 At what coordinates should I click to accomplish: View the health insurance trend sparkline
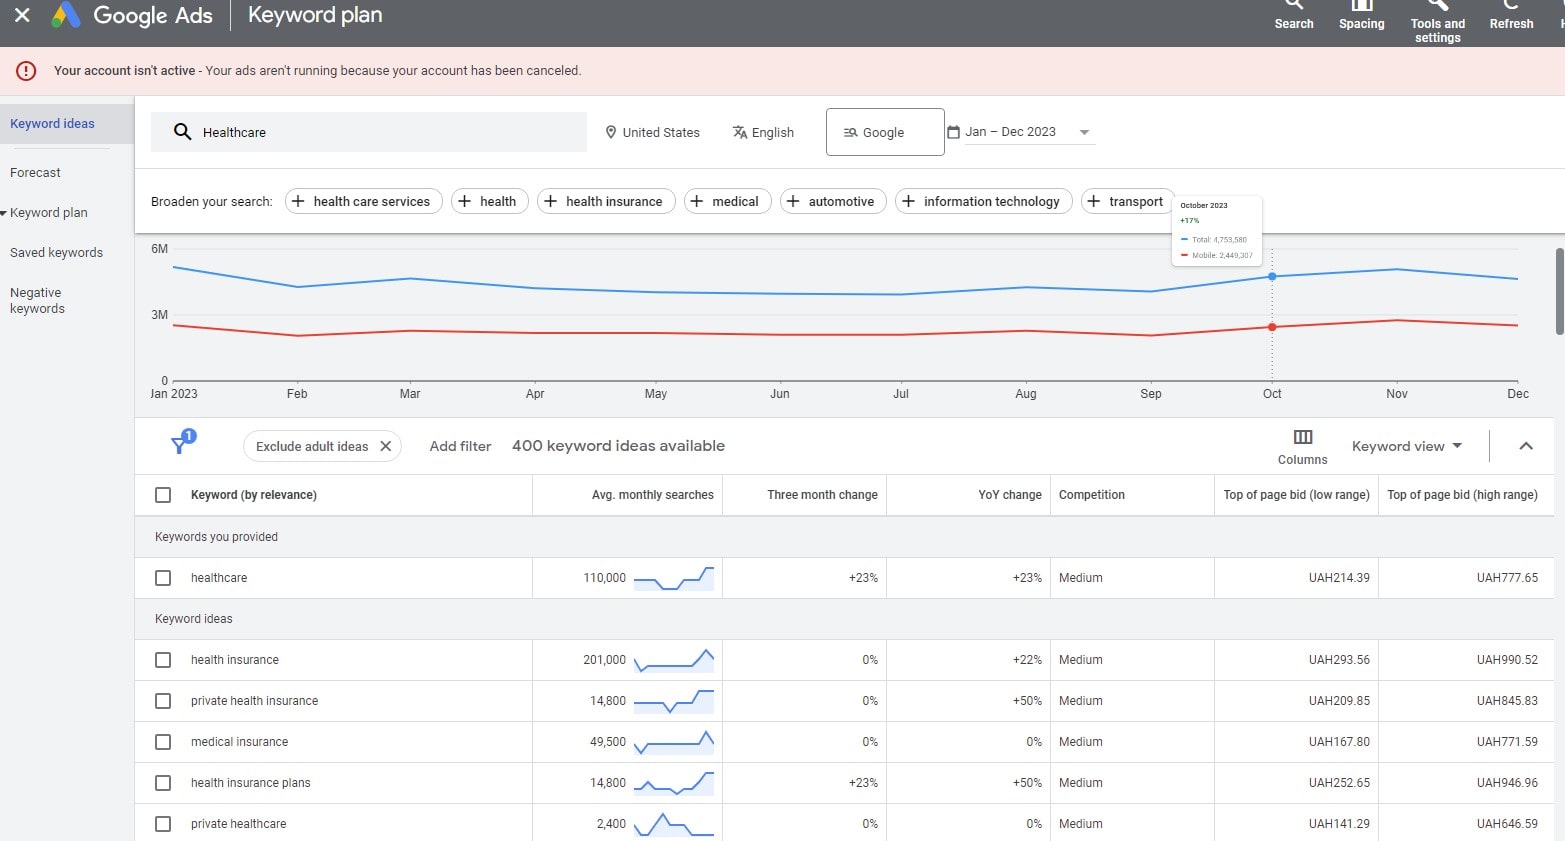[674, 660]
